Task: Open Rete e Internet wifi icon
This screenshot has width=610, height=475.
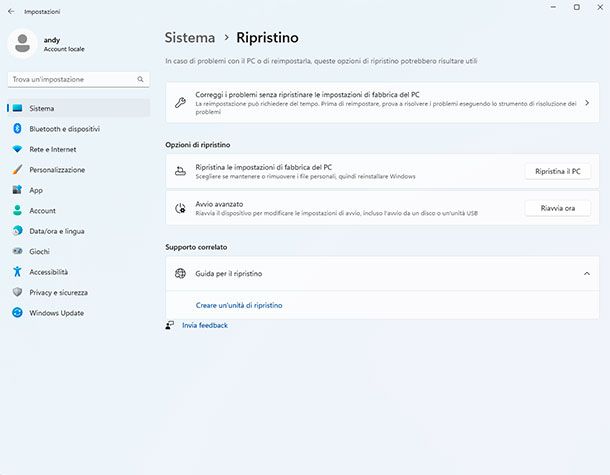Action: pos(17,149)
